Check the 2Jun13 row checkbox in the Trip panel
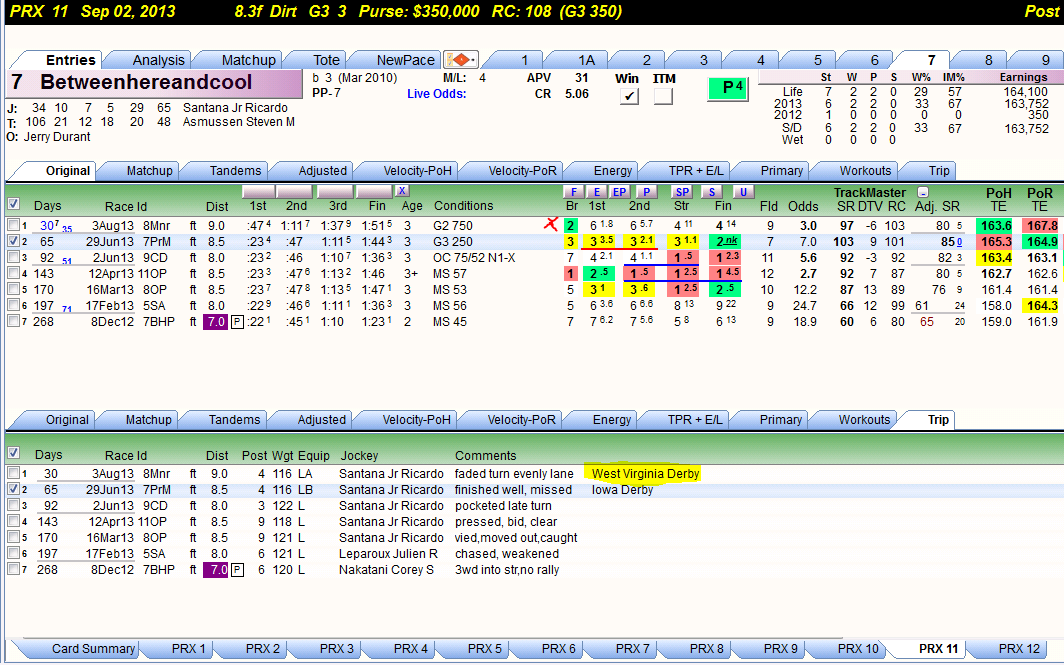The image size is (1064, 665). (x=14, y=506)
